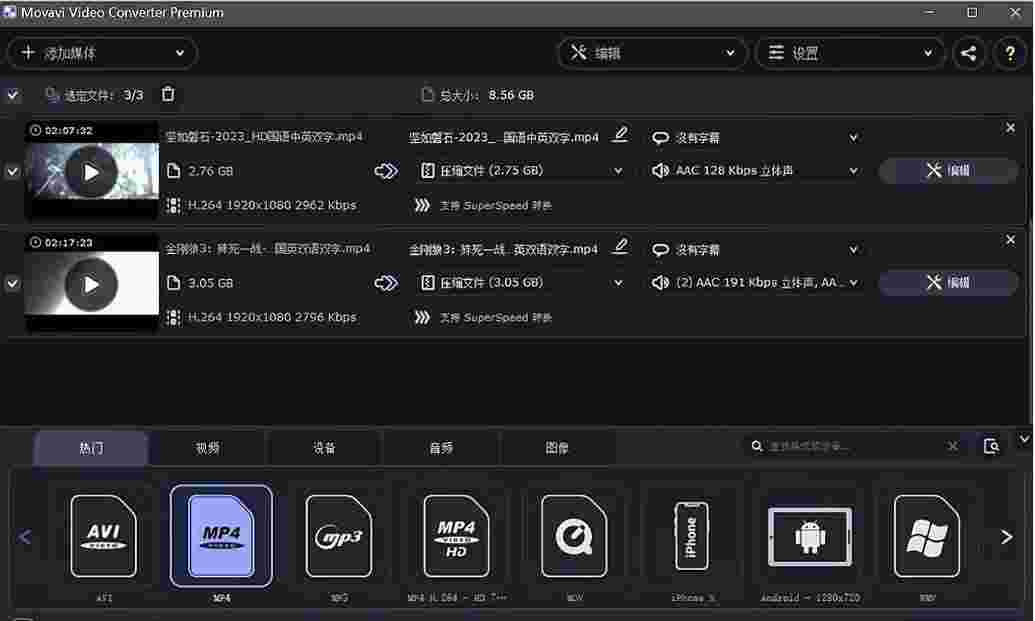This screenshot has width=1035, height=621.
Task: Show next format presets arrow
Action: click(x=1006, y=537)
